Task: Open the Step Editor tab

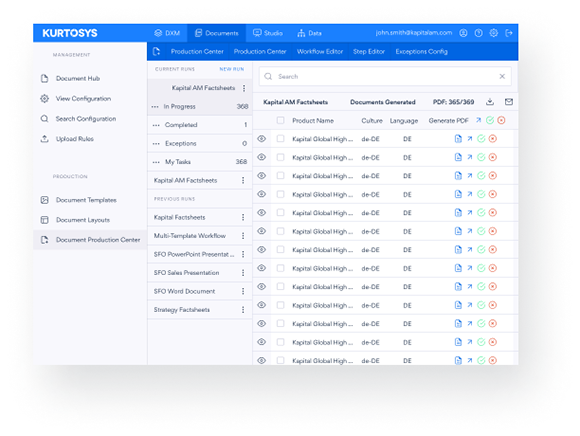Action: coord(369,51)
